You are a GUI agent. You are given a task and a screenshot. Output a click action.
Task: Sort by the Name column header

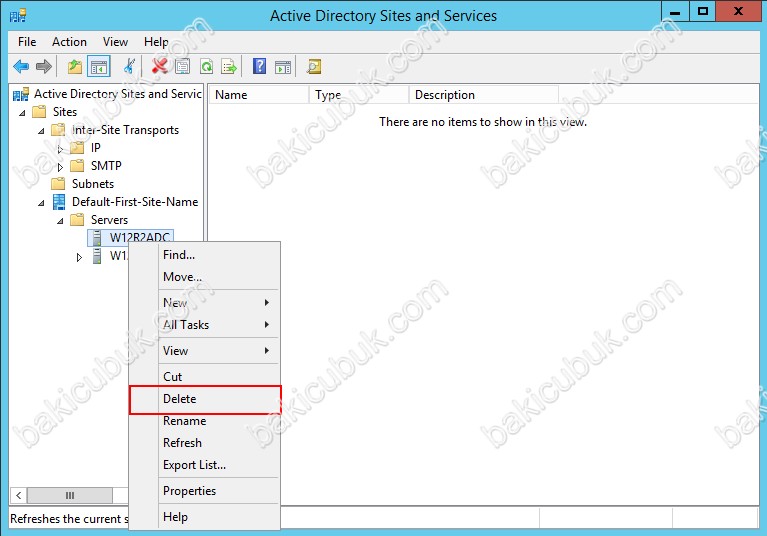pyautogui.click(x=259, y=95)
